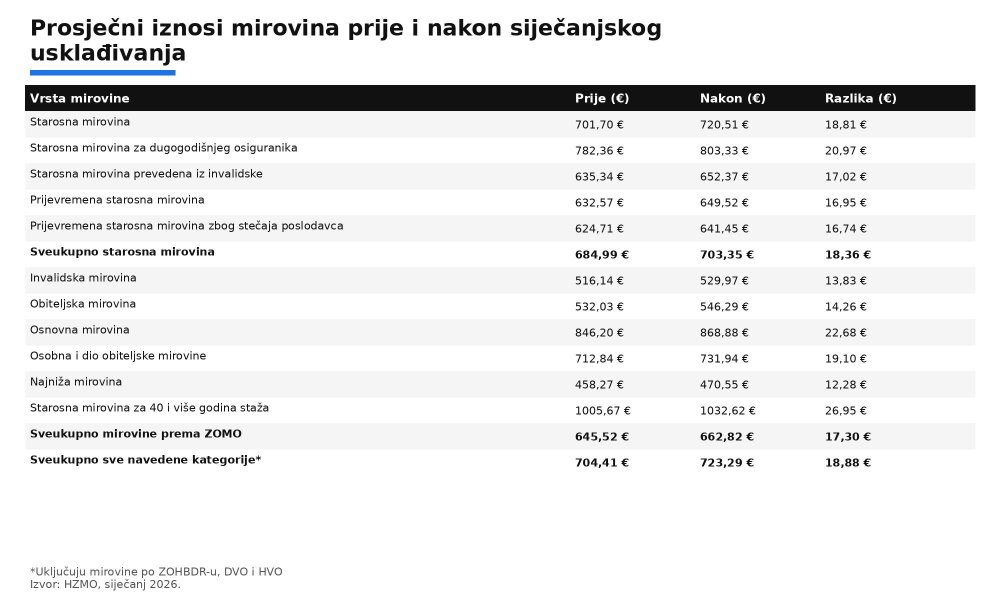Click the 'Nakon (€)' column header
1000x600 pixels.
(732, 98)
